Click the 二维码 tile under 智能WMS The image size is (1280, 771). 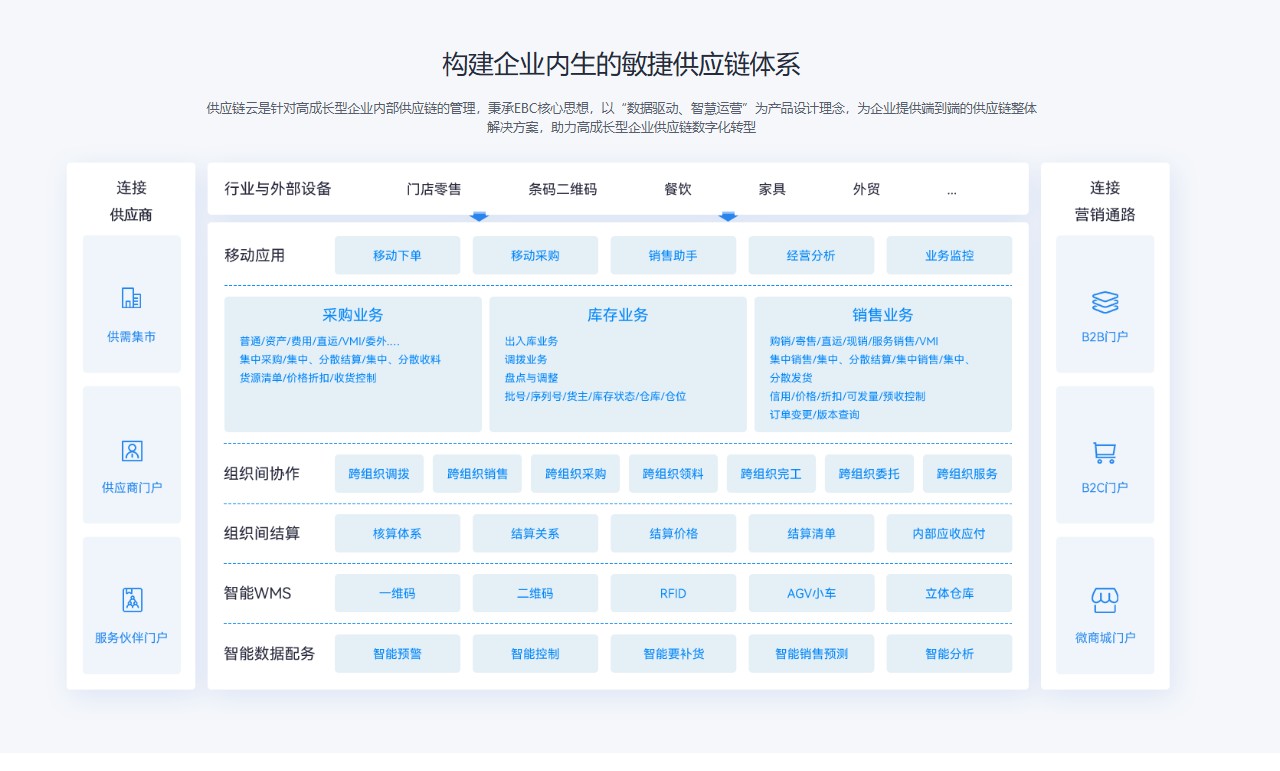tap(535, 593)
